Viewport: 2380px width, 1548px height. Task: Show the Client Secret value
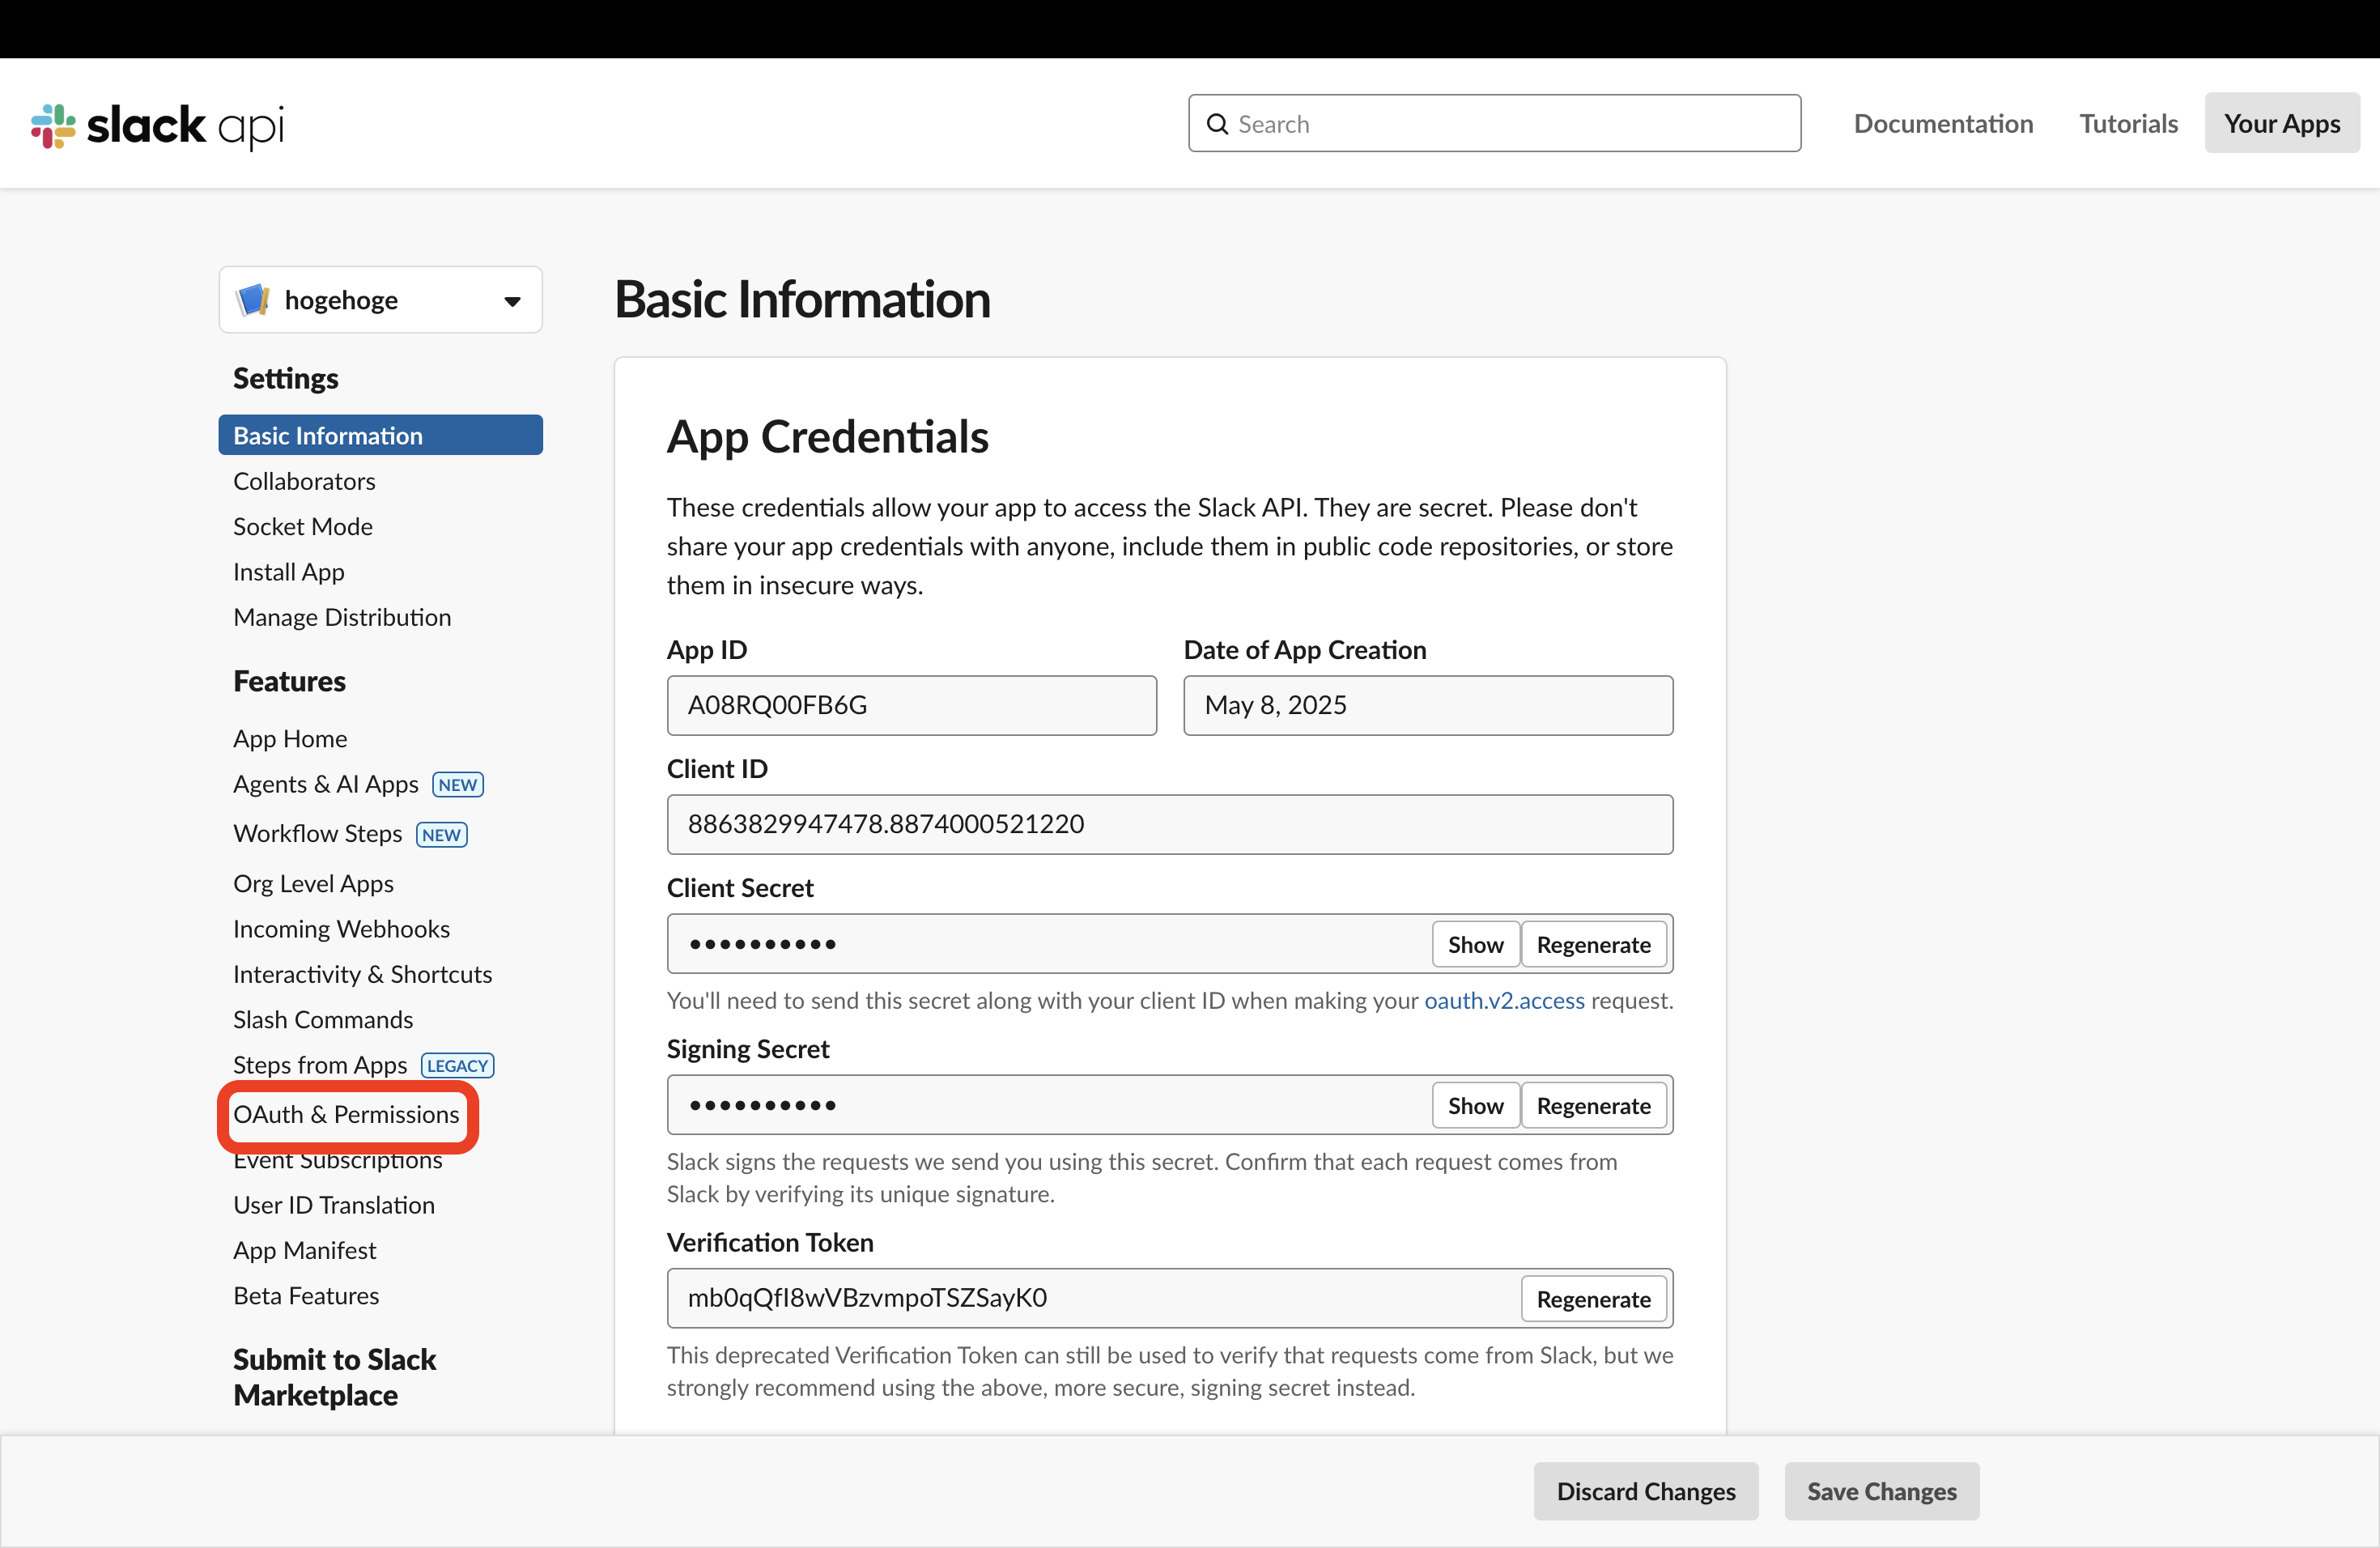(x=1474, y=944)
